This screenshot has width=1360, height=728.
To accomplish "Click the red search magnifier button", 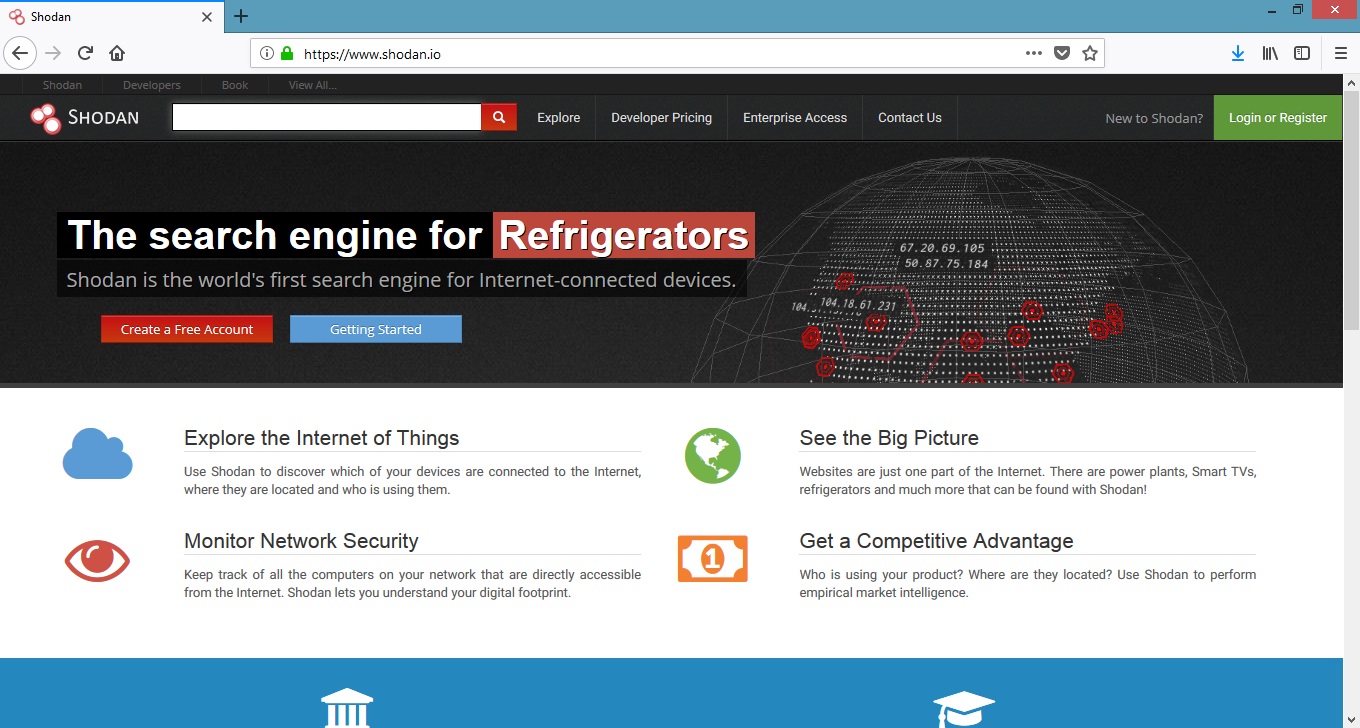I will 498,118.
